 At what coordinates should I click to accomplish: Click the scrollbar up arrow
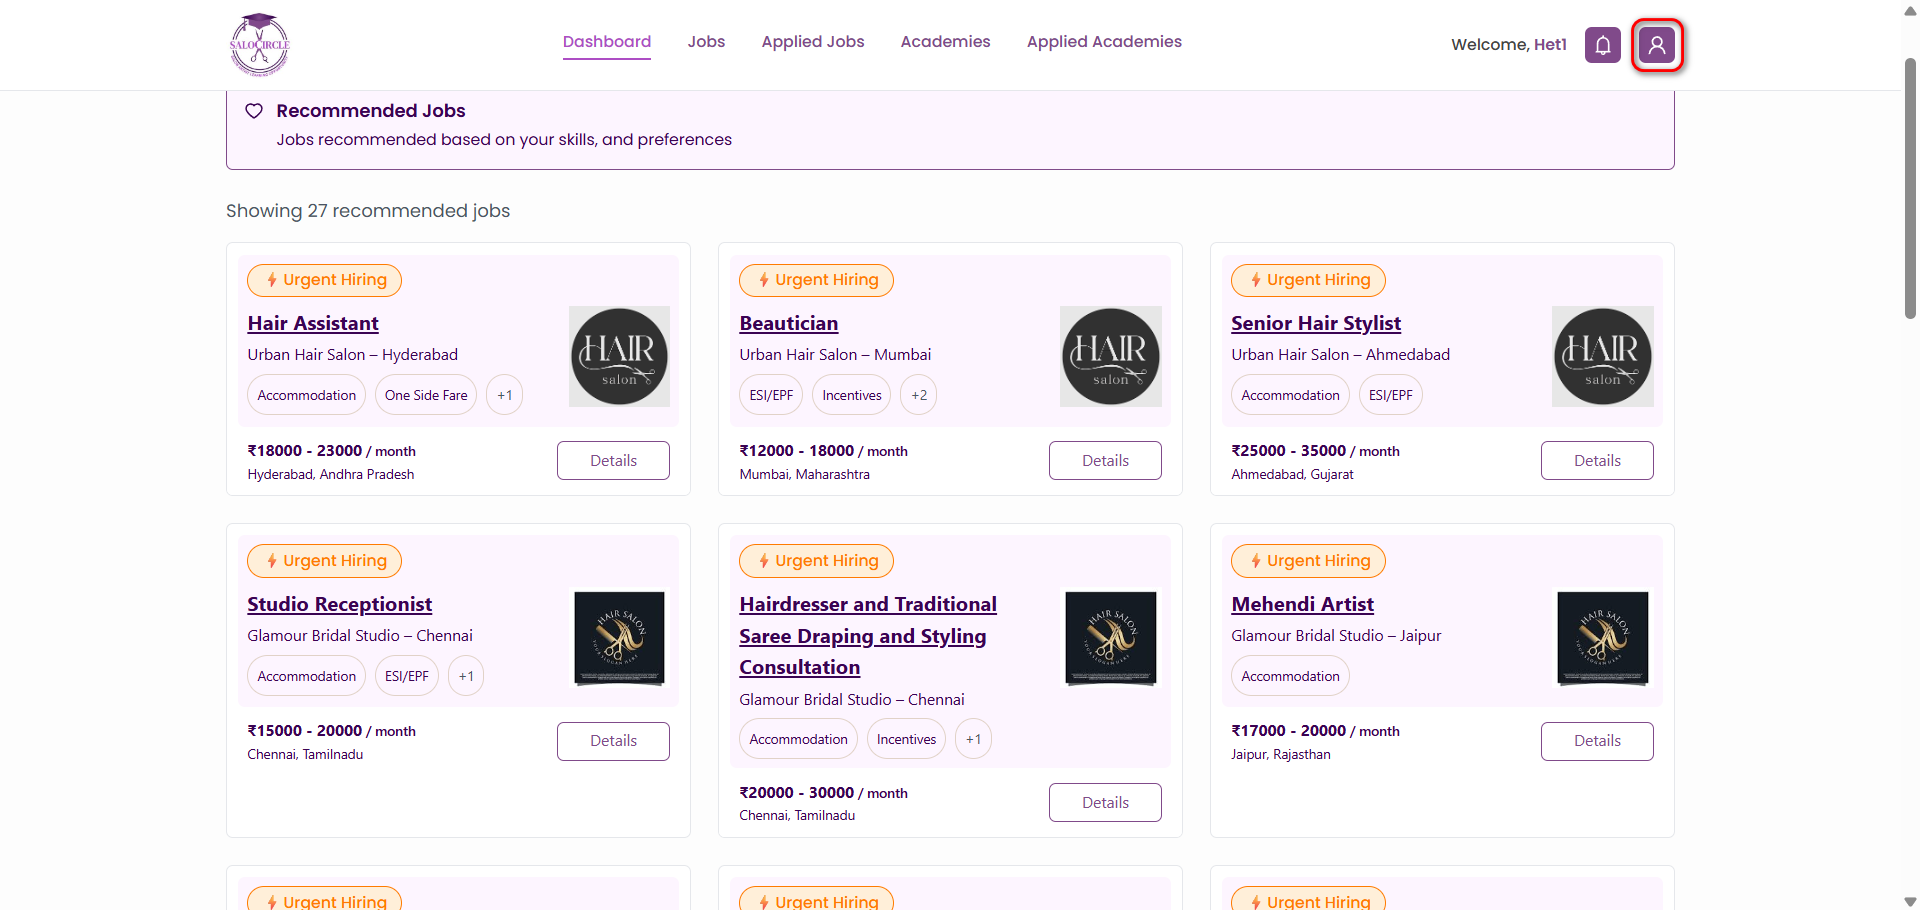[1910, 10]
